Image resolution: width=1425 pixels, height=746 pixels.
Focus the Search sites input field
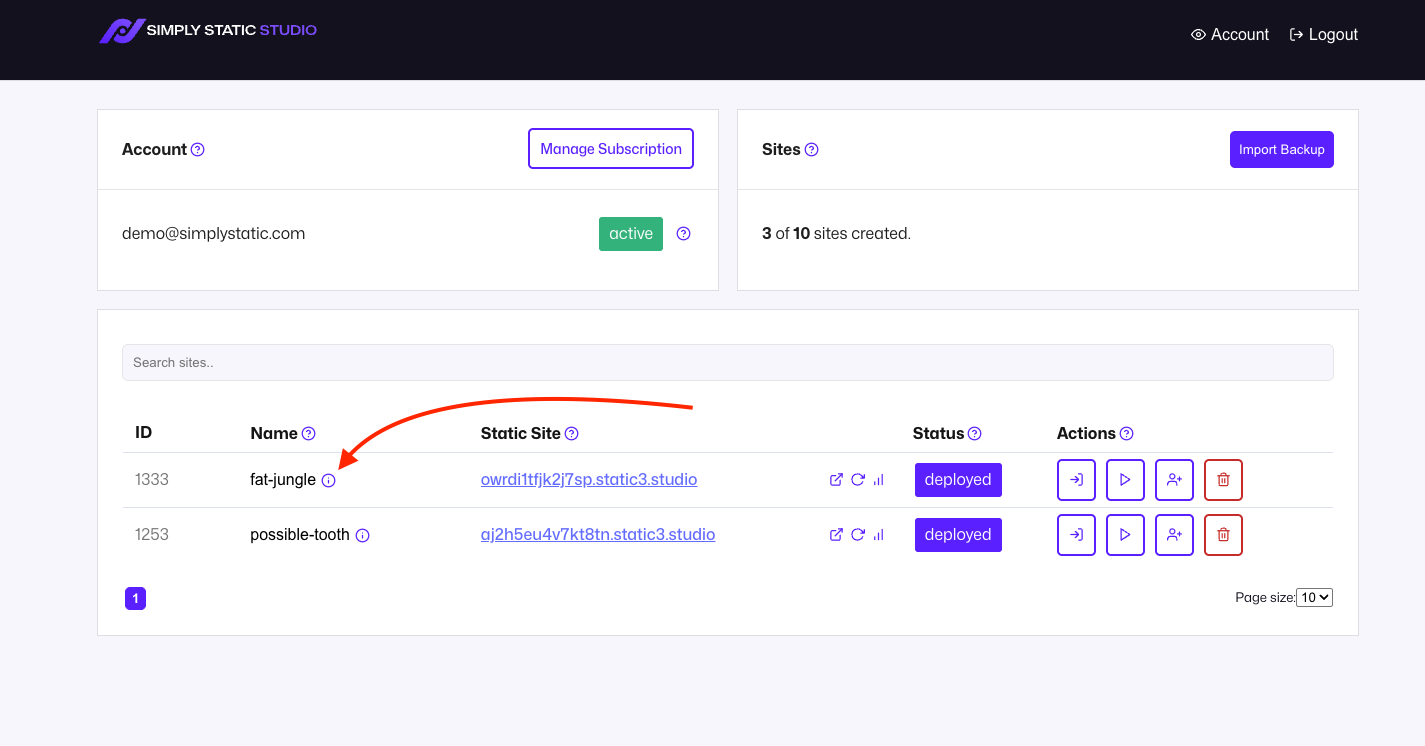728,362
